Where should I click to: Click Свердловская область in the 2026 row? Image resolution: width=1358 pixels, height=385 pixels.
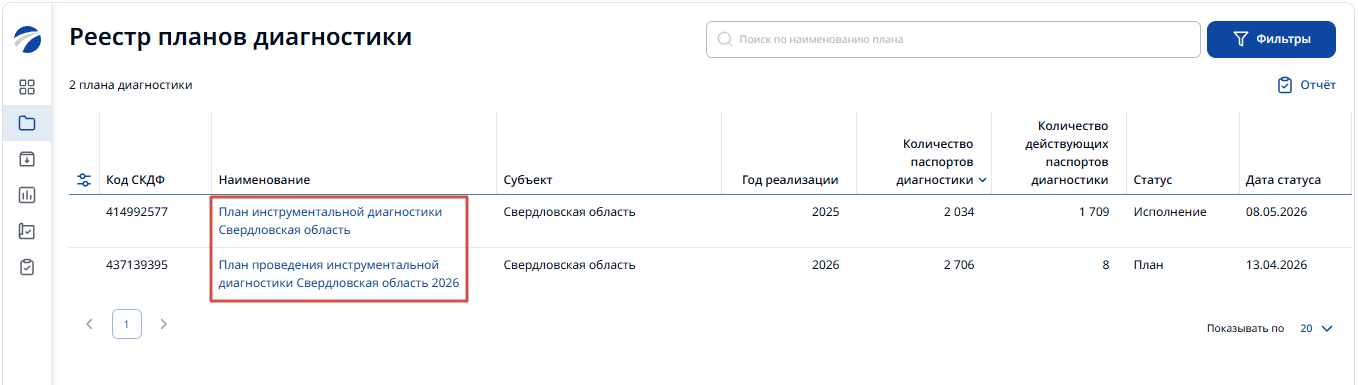[x=569, y=265]
